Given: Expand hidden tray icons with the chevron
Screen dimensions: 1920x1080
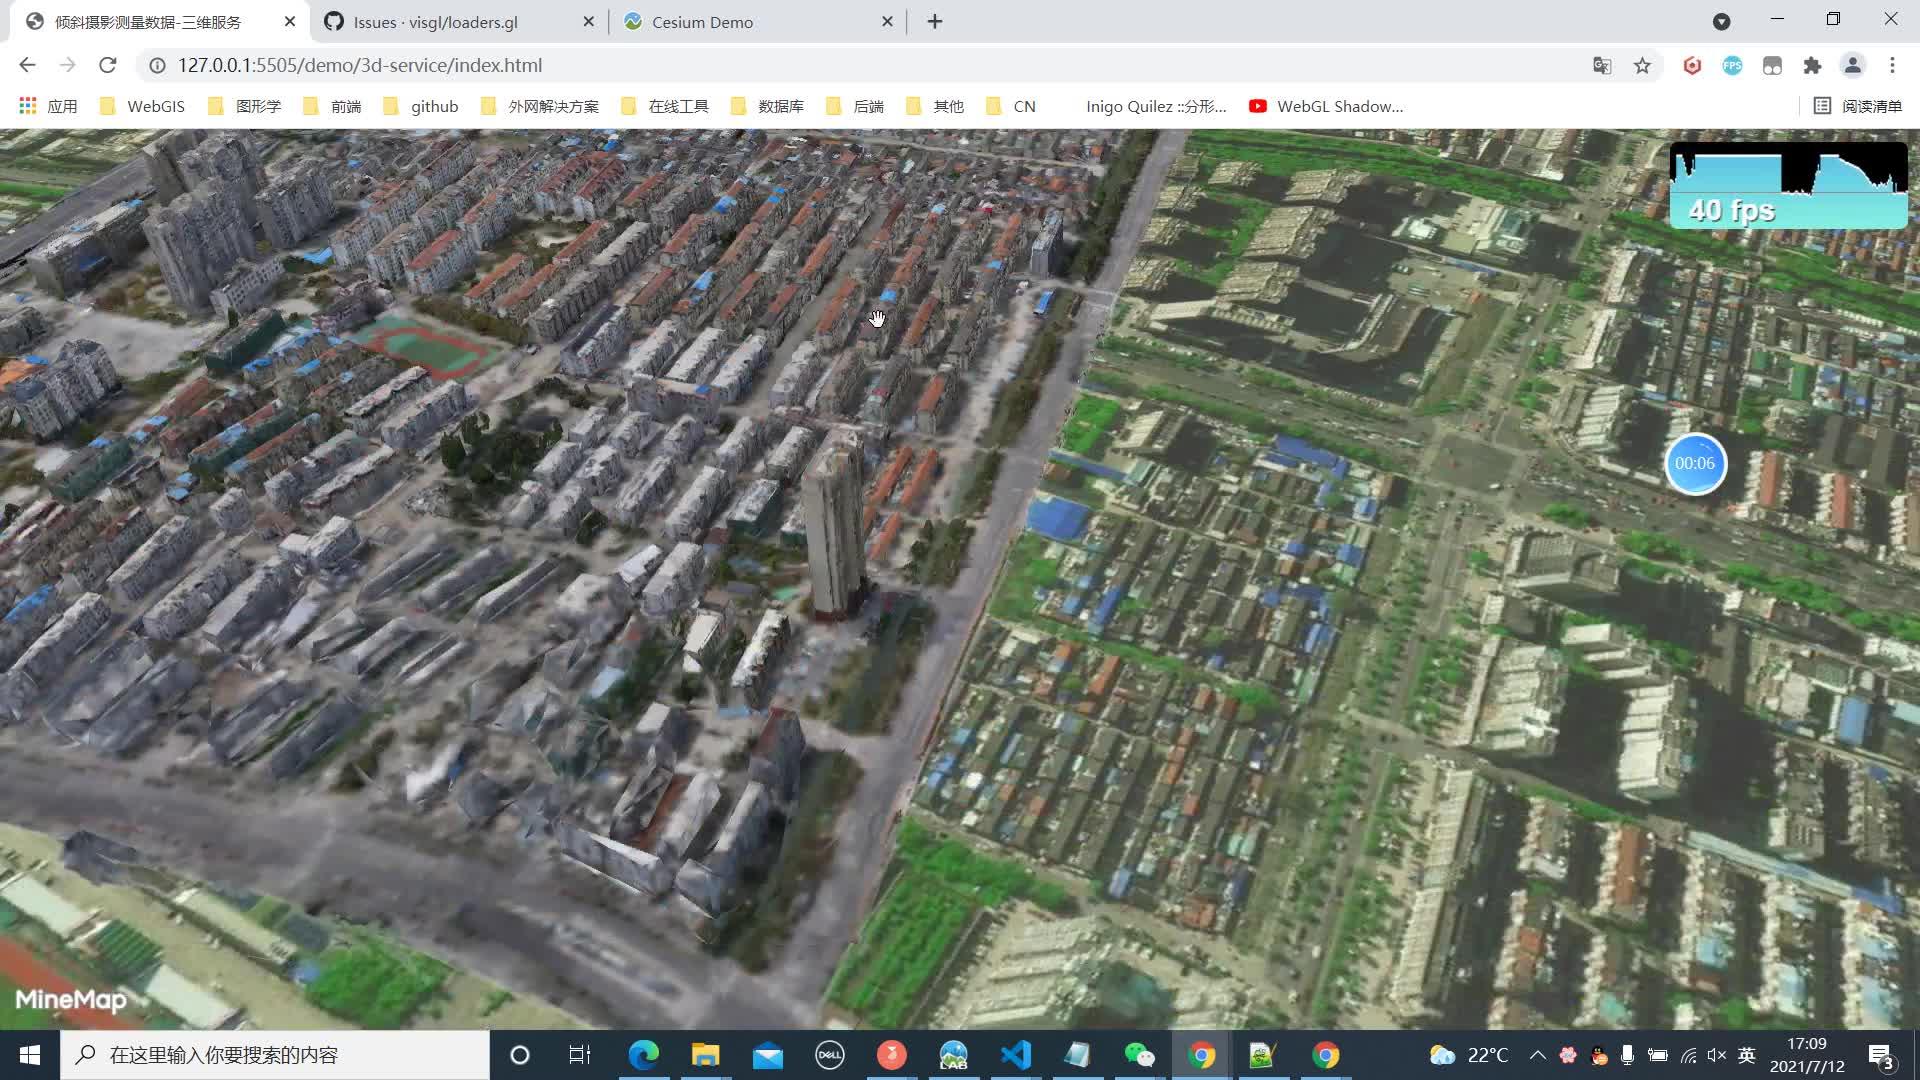Looking at the screenshot, I should [x=1537, y=1054].
